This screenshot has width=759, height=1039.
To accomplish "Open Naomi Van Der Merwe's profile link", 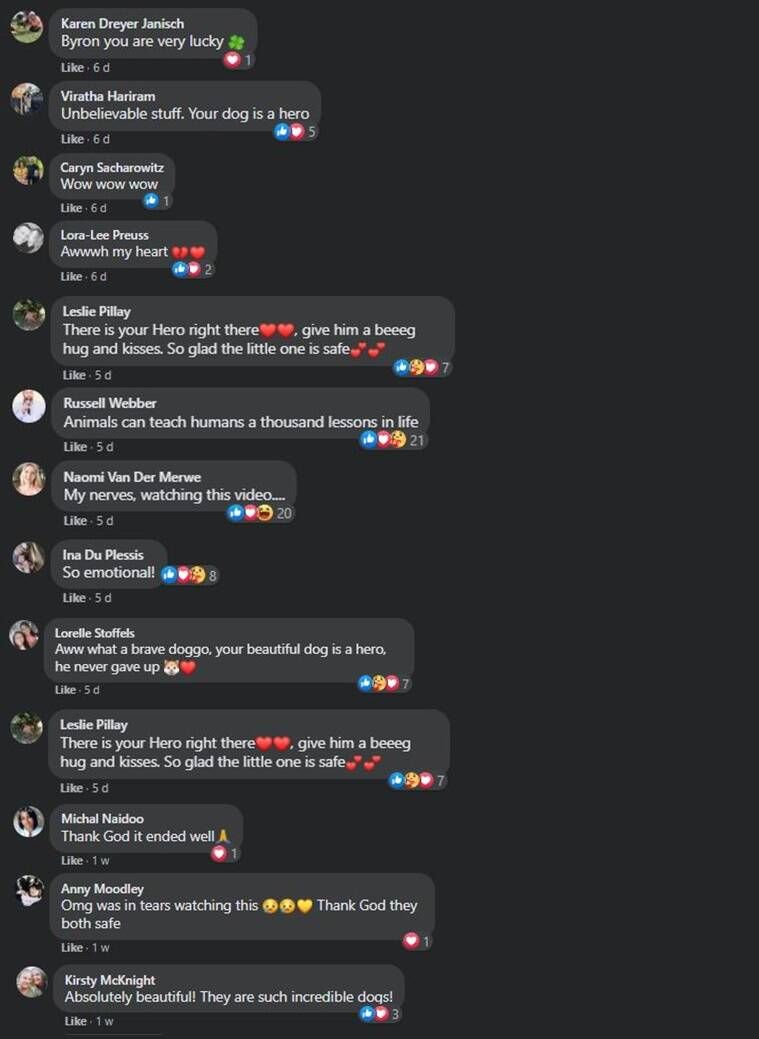I will pos(132,476).
